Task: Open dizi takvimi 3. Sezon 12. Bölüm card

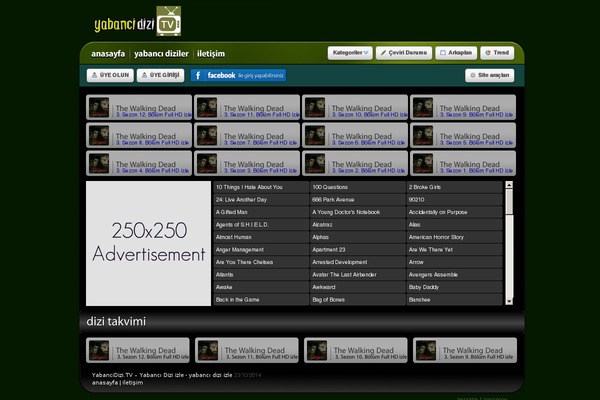Action: pos(138,350)
